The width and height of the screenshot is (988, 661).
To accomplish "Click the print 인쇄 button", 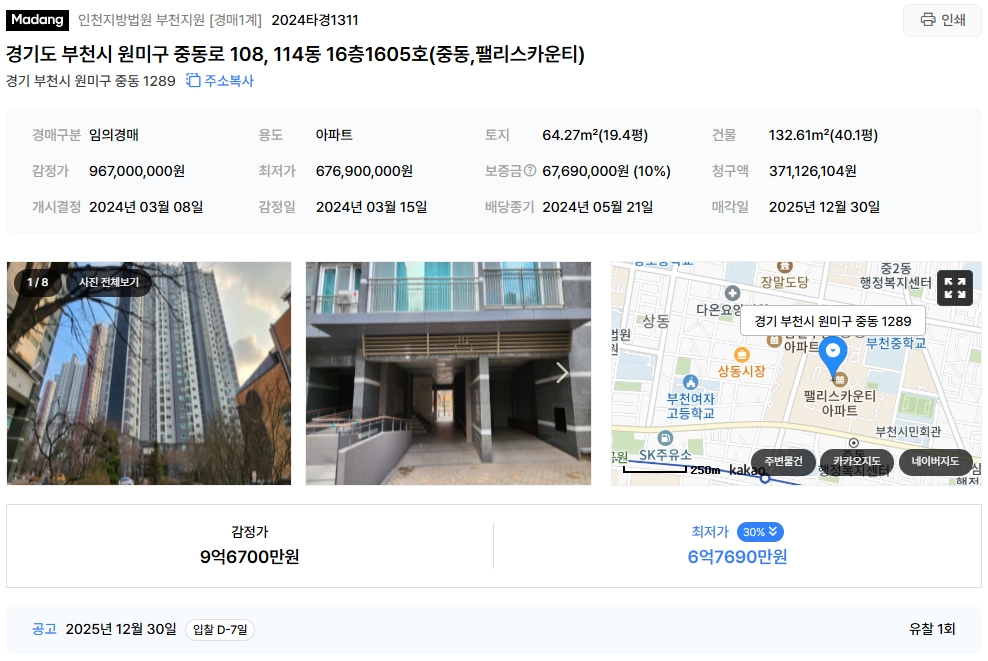I will tap(942, 20).
